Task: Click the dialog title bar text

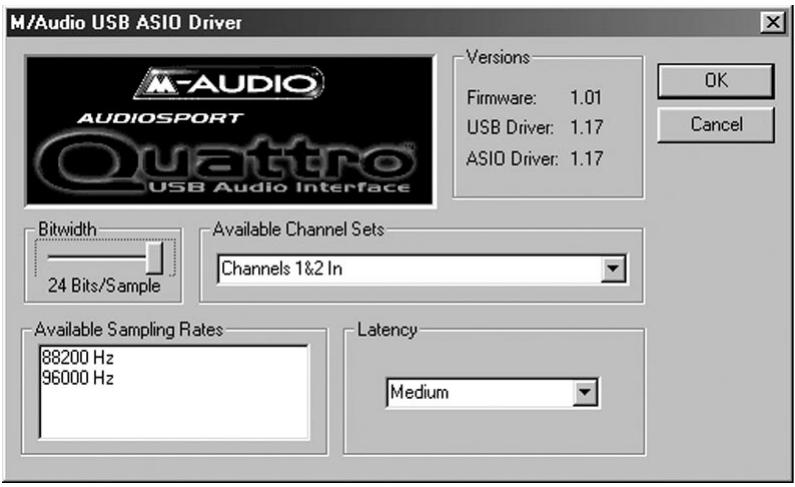Action: click(x=126, y=23)
